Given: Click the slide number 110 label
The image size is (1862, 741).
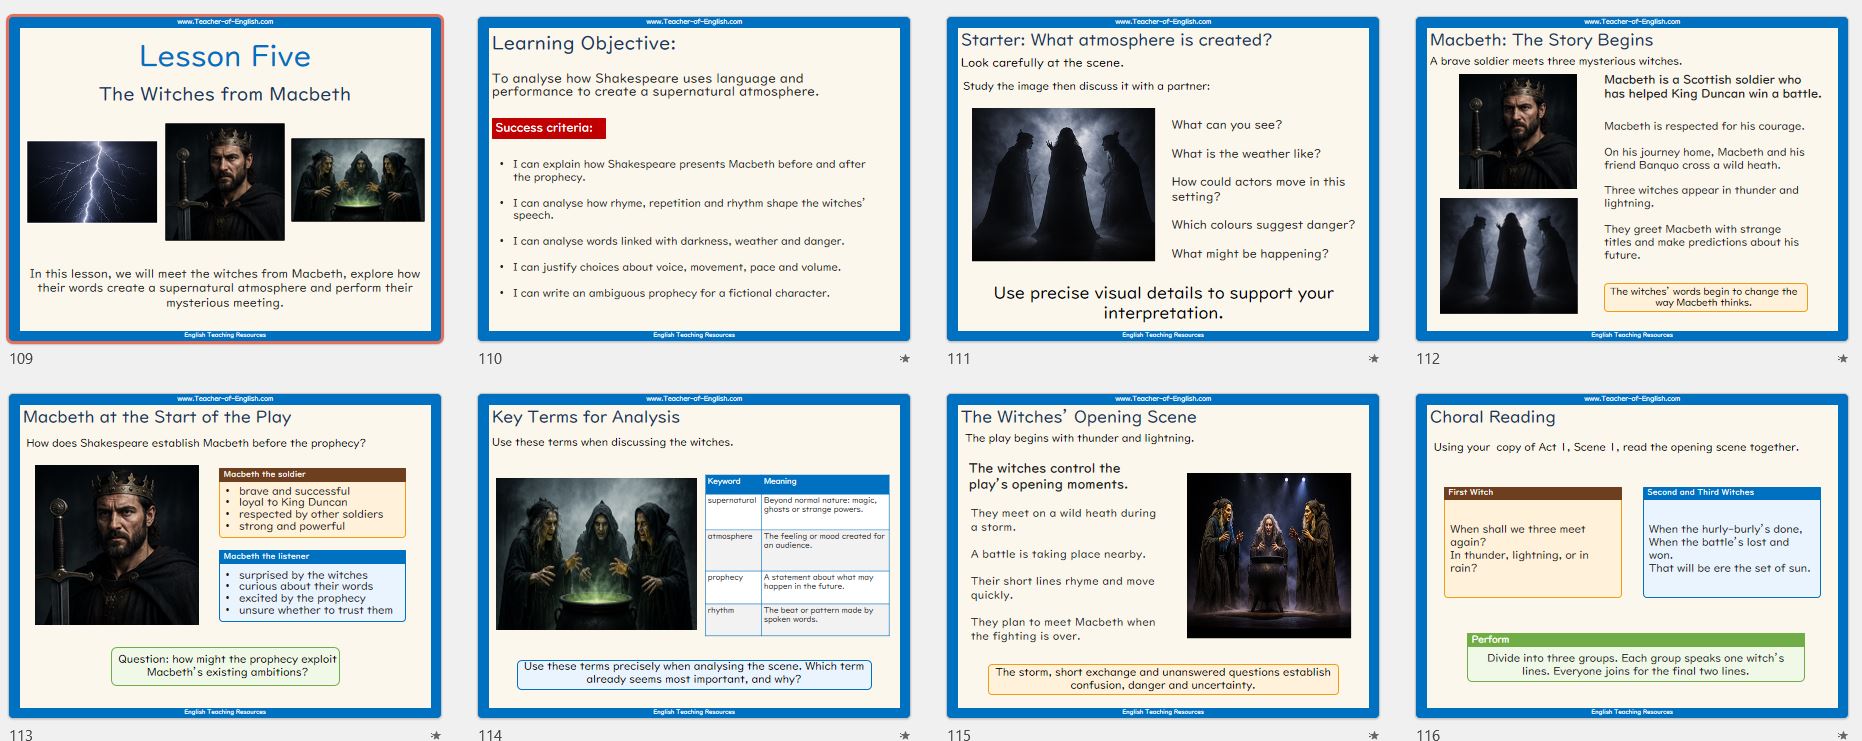Looking at the screenshot, I should click(490, 359).
